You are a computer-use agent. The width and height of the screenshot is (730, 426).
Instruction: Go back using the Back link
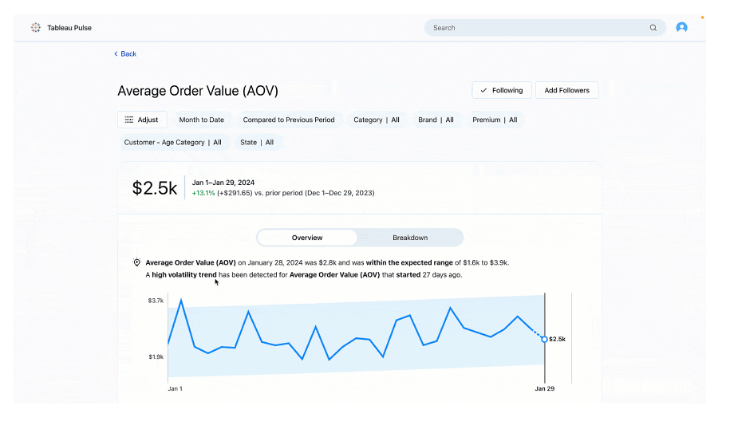pos(128,54)
